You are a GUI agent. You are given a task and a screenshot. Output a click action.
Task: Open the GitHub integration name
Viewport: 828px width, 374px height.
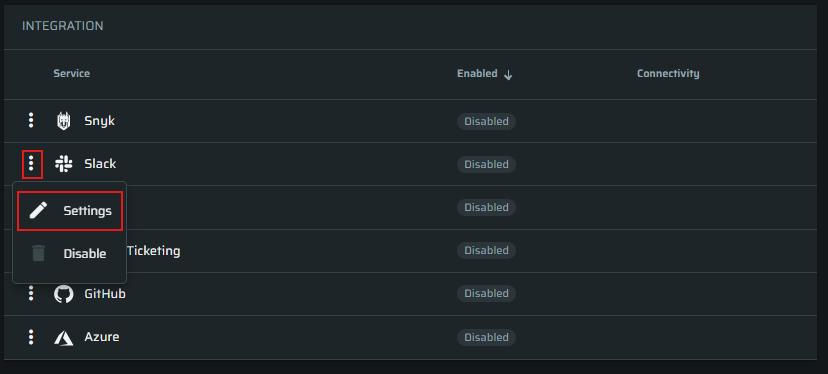(105, 294)
